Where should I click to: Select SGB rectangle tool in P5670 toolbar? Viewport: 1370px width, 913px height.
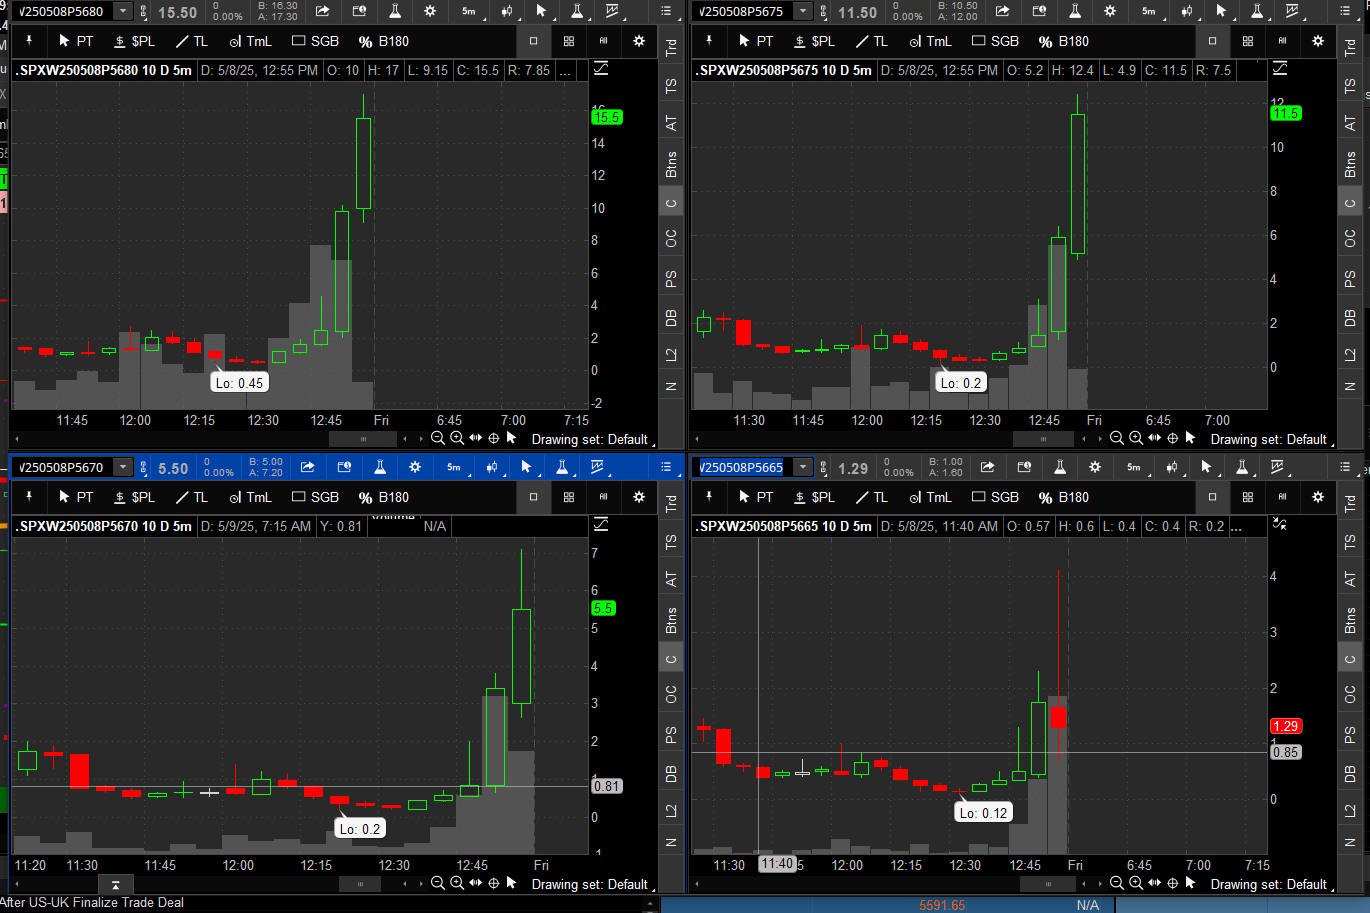tap(315, 497)
